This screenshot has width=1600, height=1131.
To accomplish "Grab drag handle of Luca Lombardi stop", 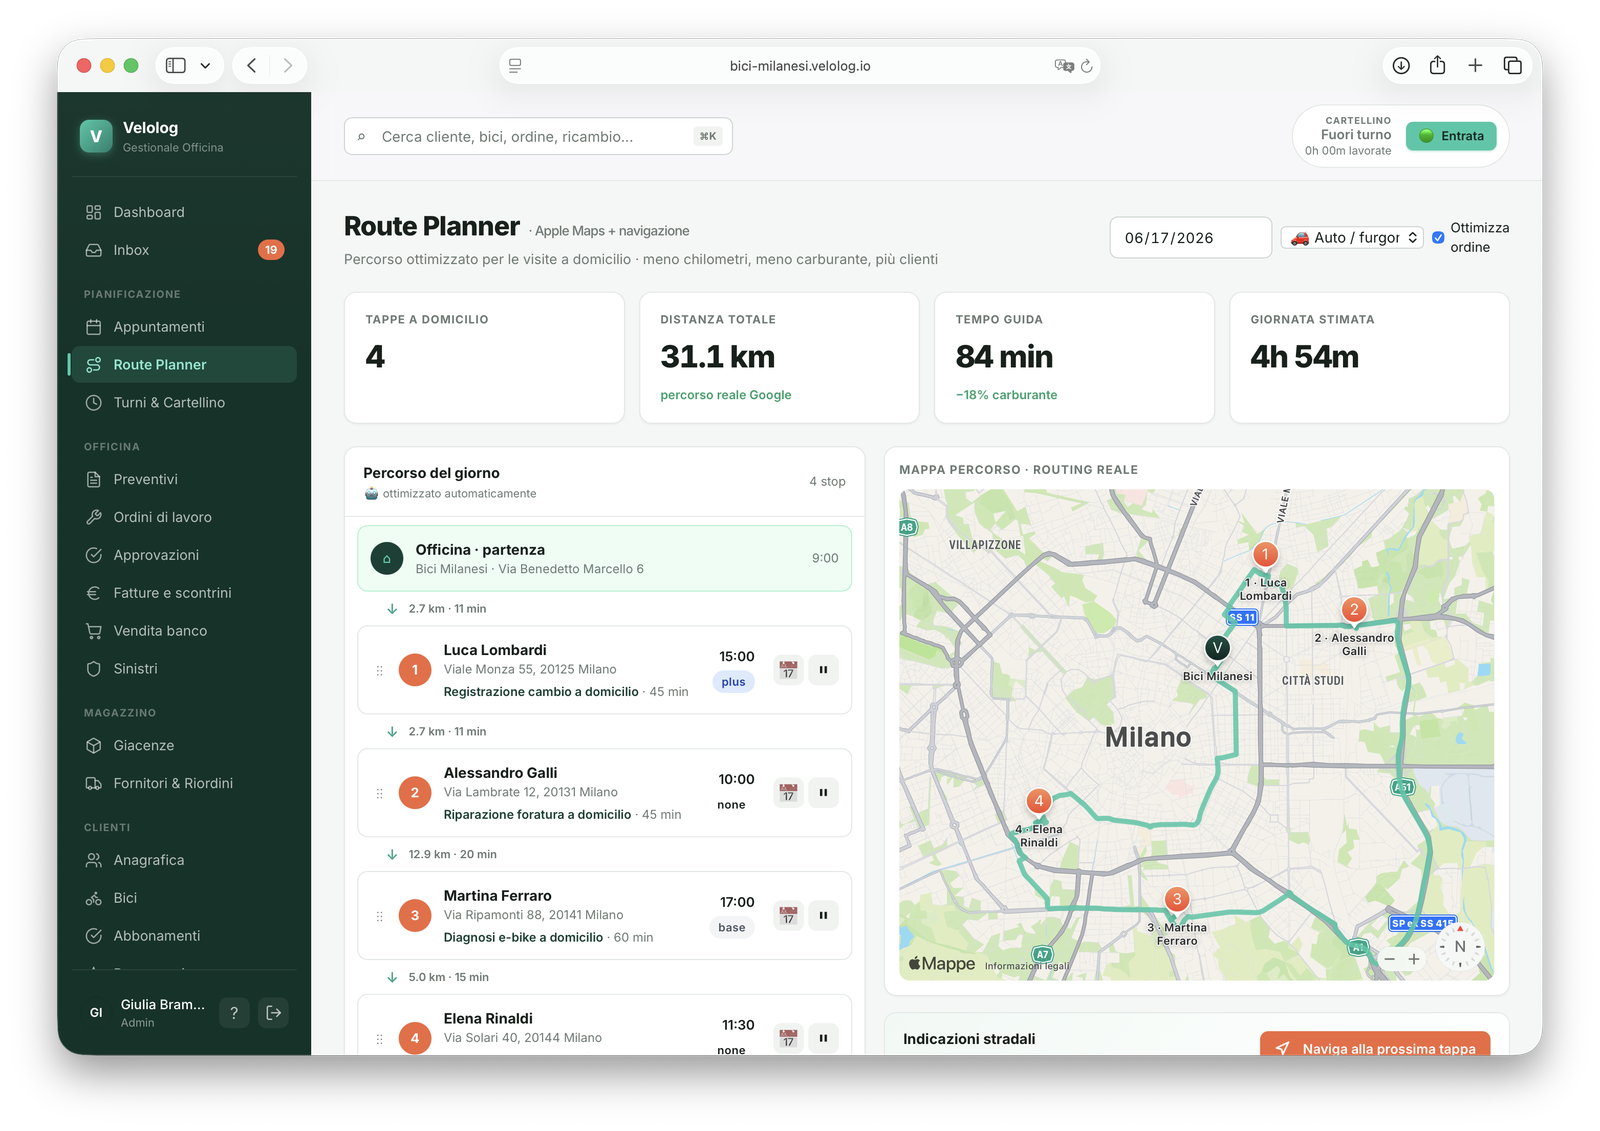I will tap(379, 670).
